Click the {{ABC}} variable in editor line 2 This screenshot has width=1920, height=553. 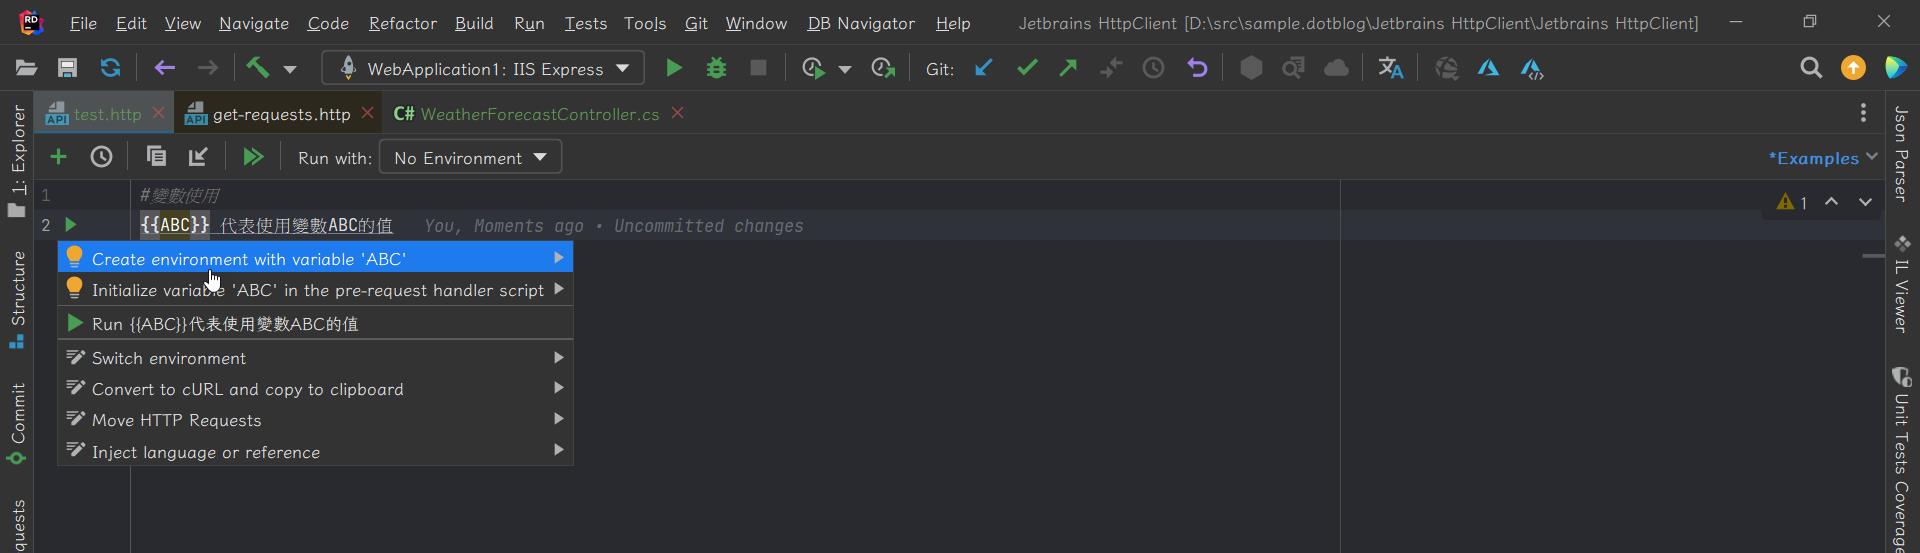tap(175, 225)
